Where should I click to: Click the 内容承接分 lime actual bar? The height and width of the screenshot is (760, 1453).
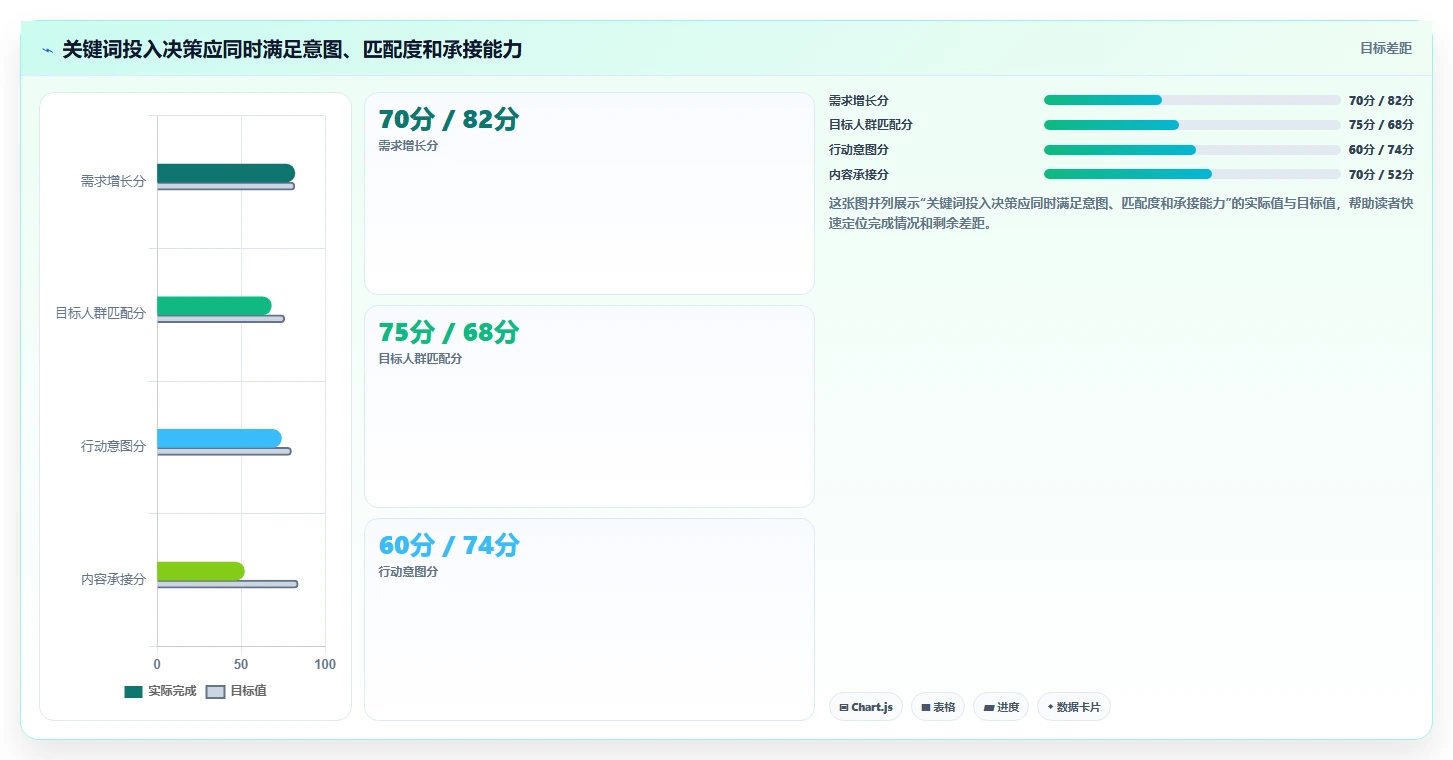(201, 571)
